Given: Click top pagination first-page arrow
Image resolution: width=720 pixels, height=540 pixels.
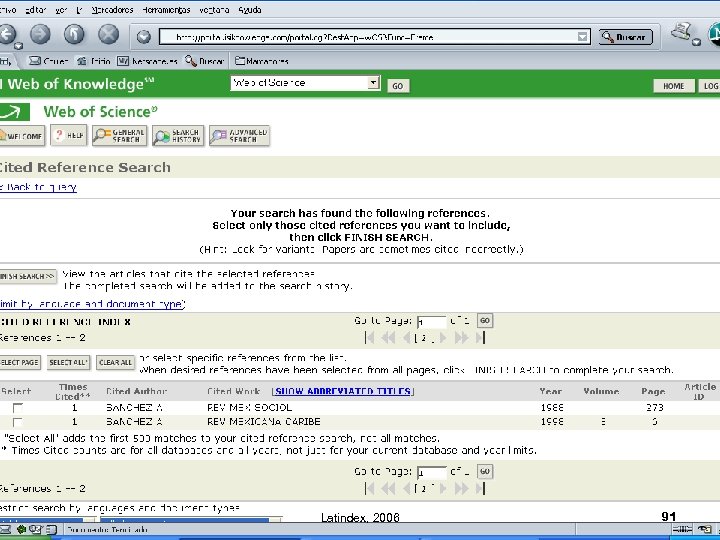Looking at the screenshot, I should coord(369,338).
